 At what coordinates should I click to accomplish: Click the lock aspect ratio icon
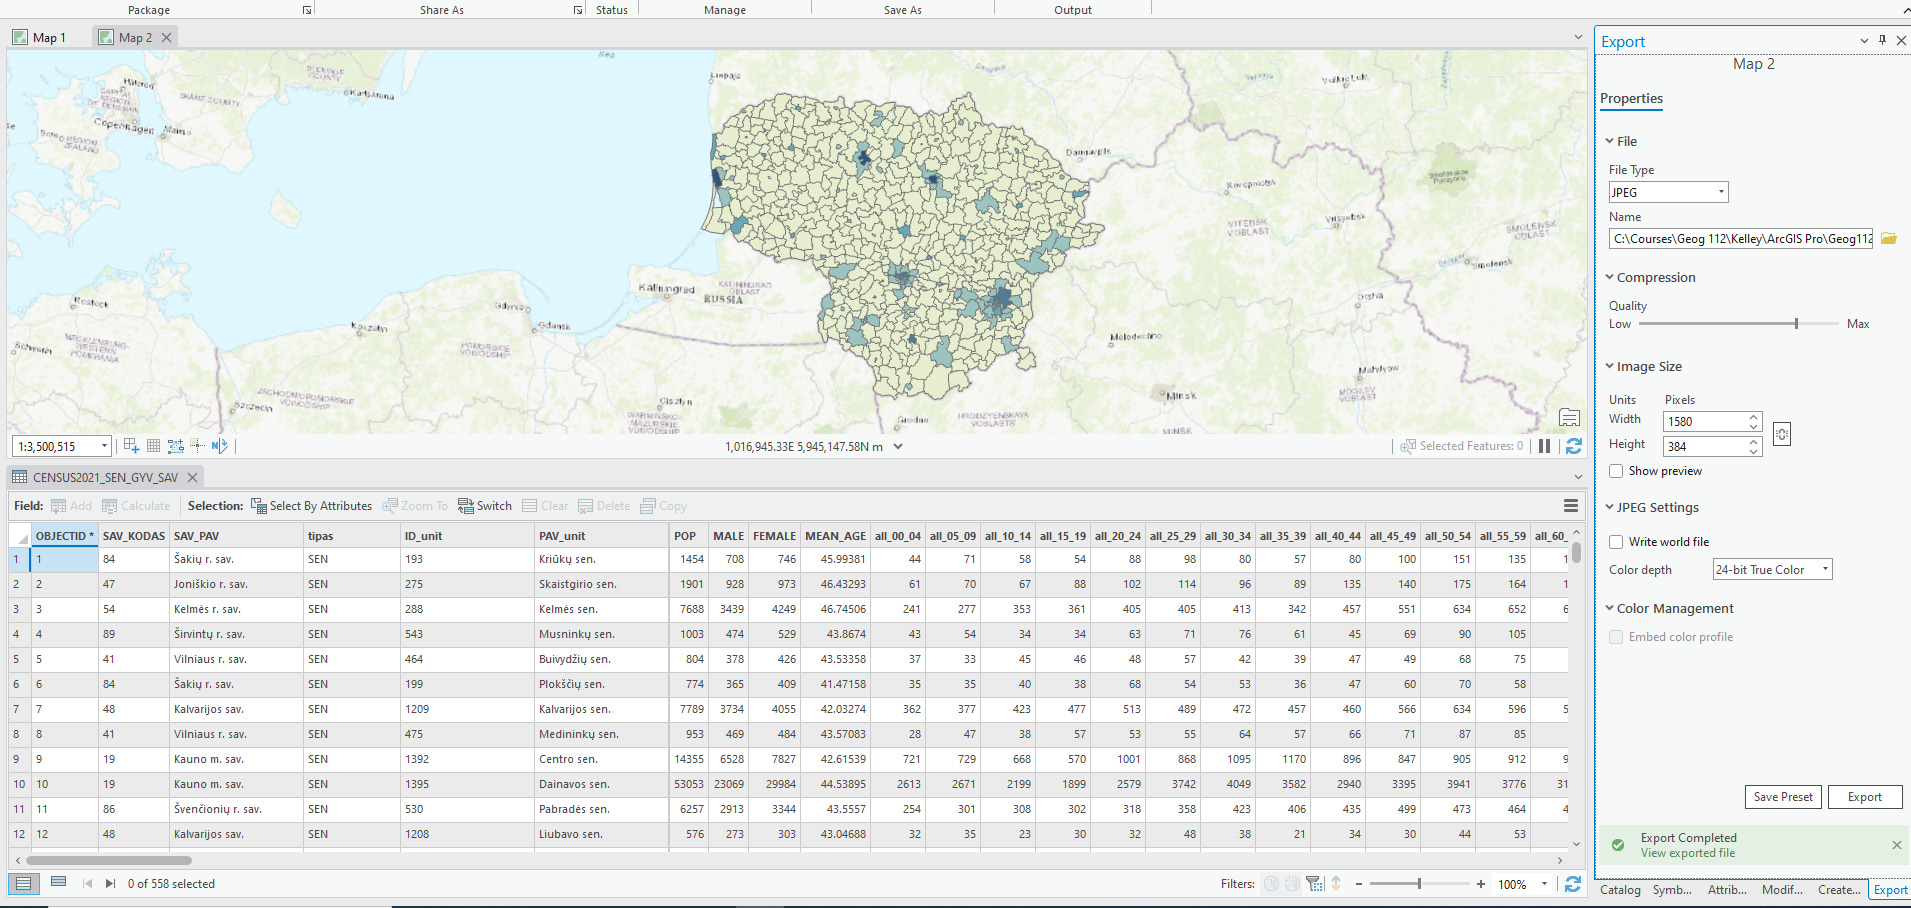1782,434
